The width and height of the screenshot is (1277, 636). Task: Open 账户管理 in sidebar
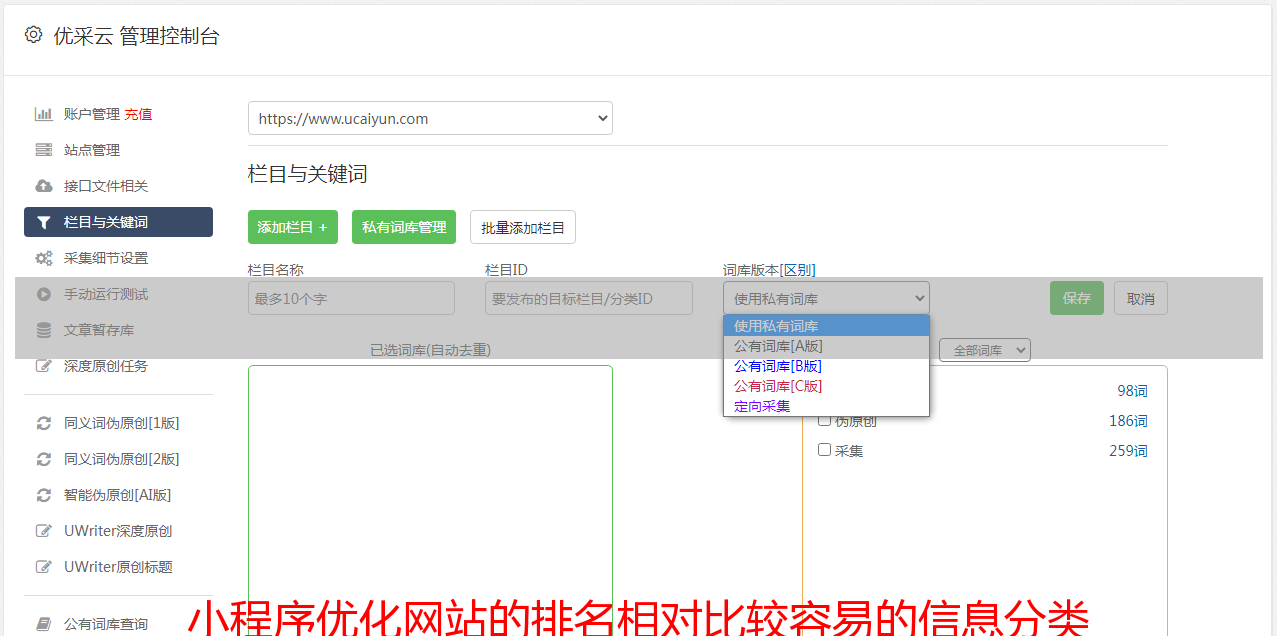pyautogui.click(x=91, y=114)
